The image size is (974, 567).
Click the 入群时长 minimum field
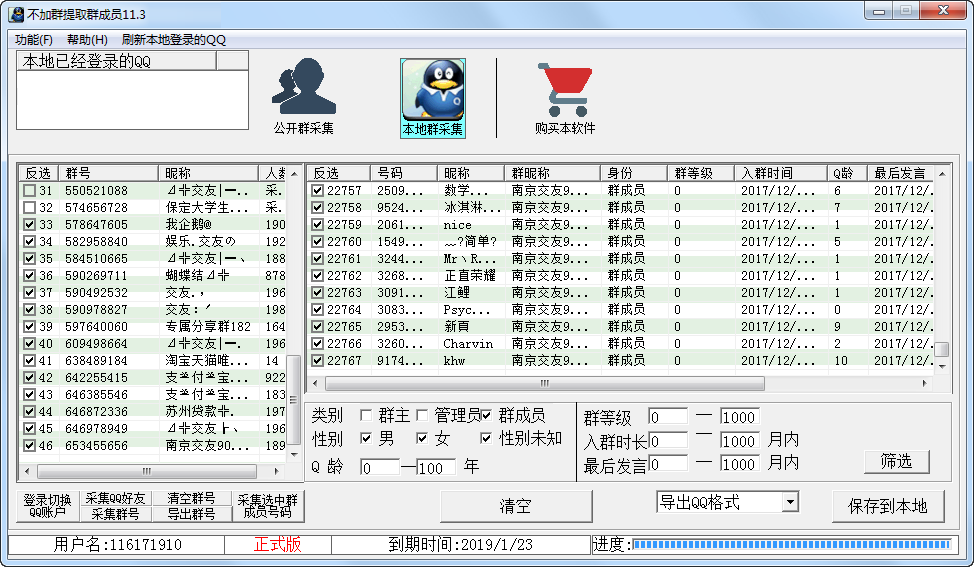[x=668, y=440]
